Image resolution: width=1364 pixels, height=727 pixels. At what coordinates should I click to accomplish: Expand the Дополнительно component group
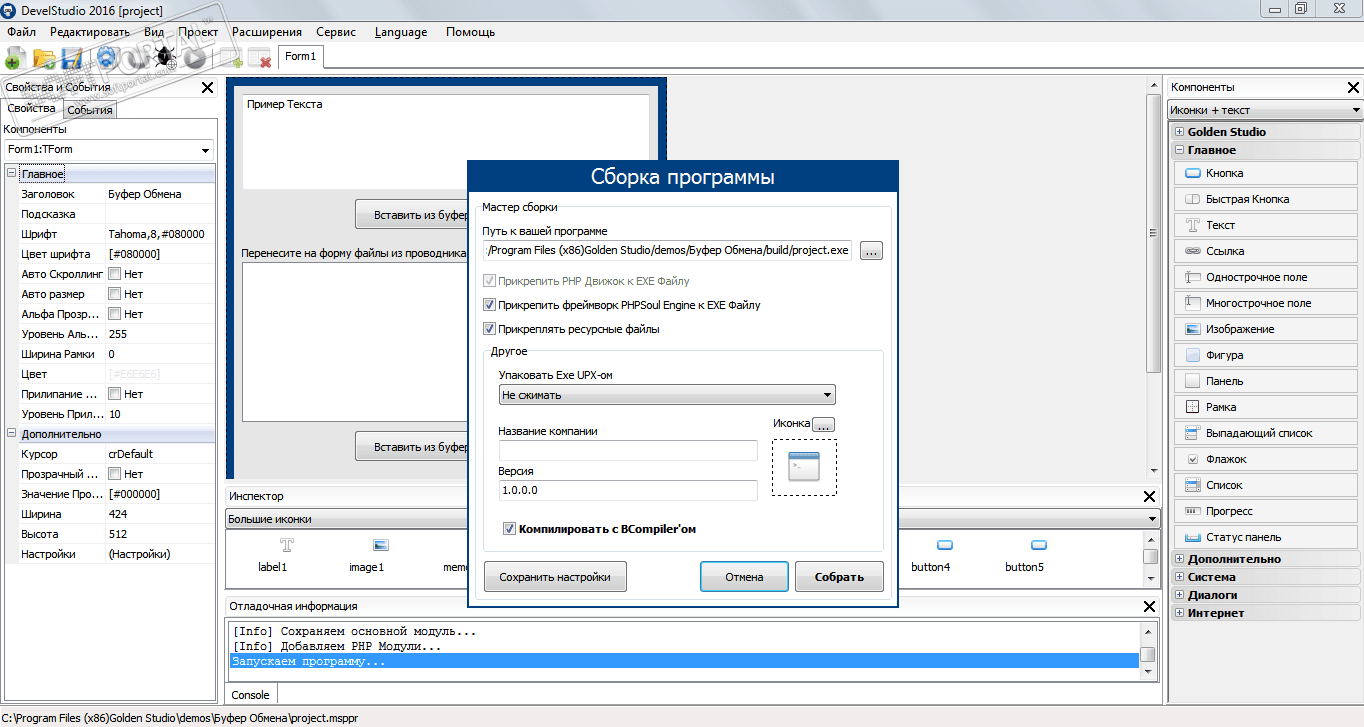tap(1180, 559)
